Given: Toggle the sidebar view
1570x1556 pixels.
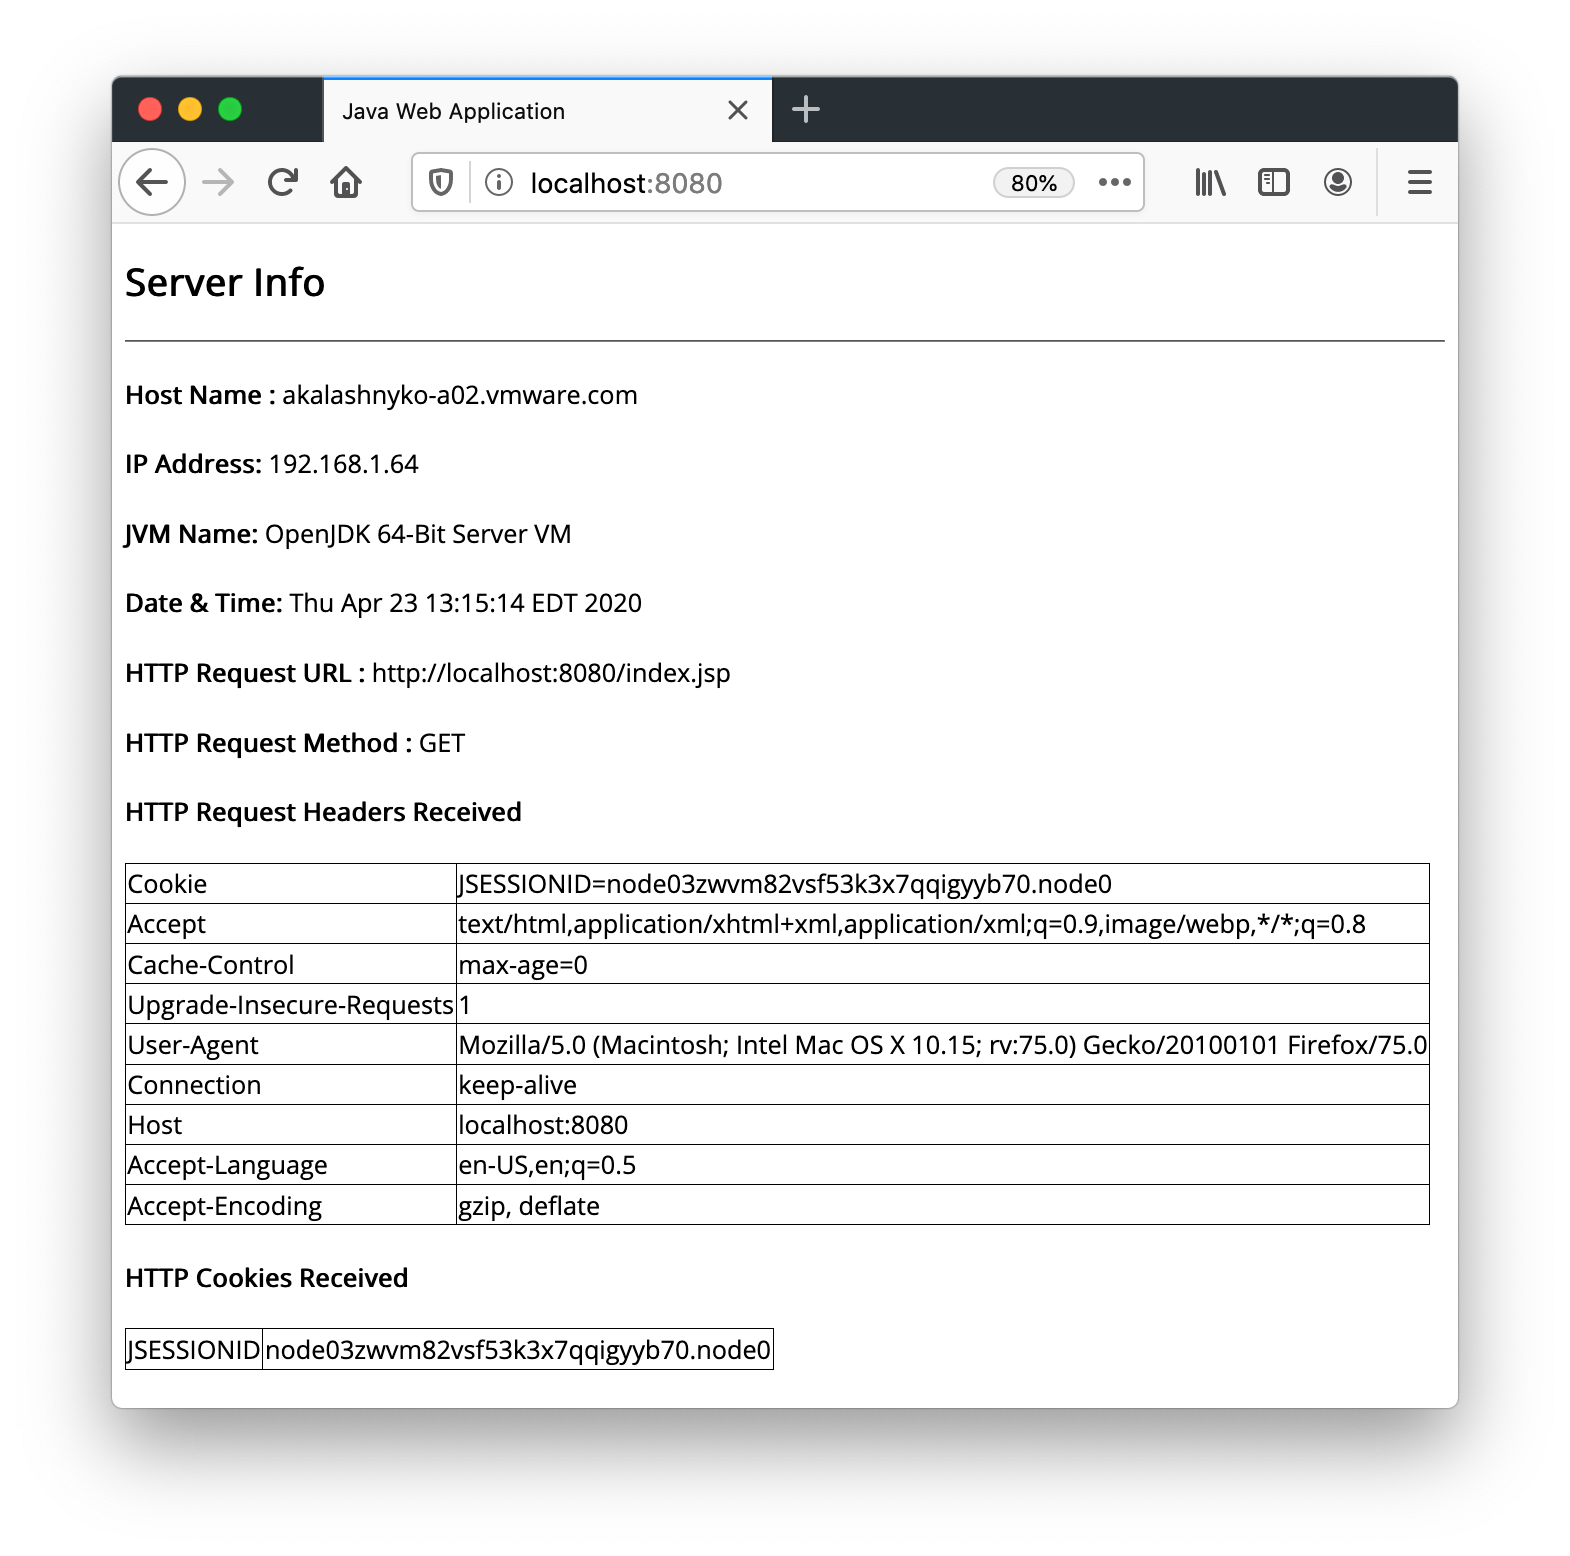Looking at the screenshot, I should pos(1273,182).
